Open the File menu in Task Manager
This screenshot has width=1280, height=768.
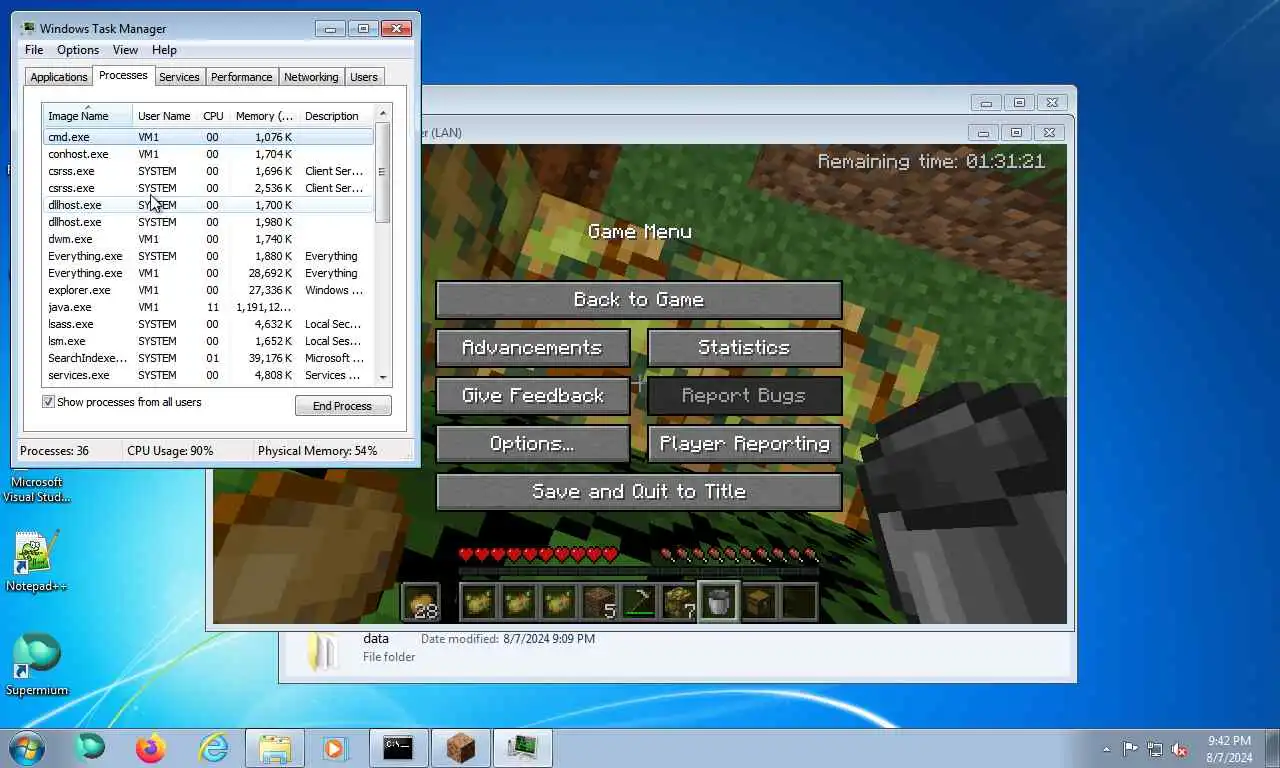[34, 50]
